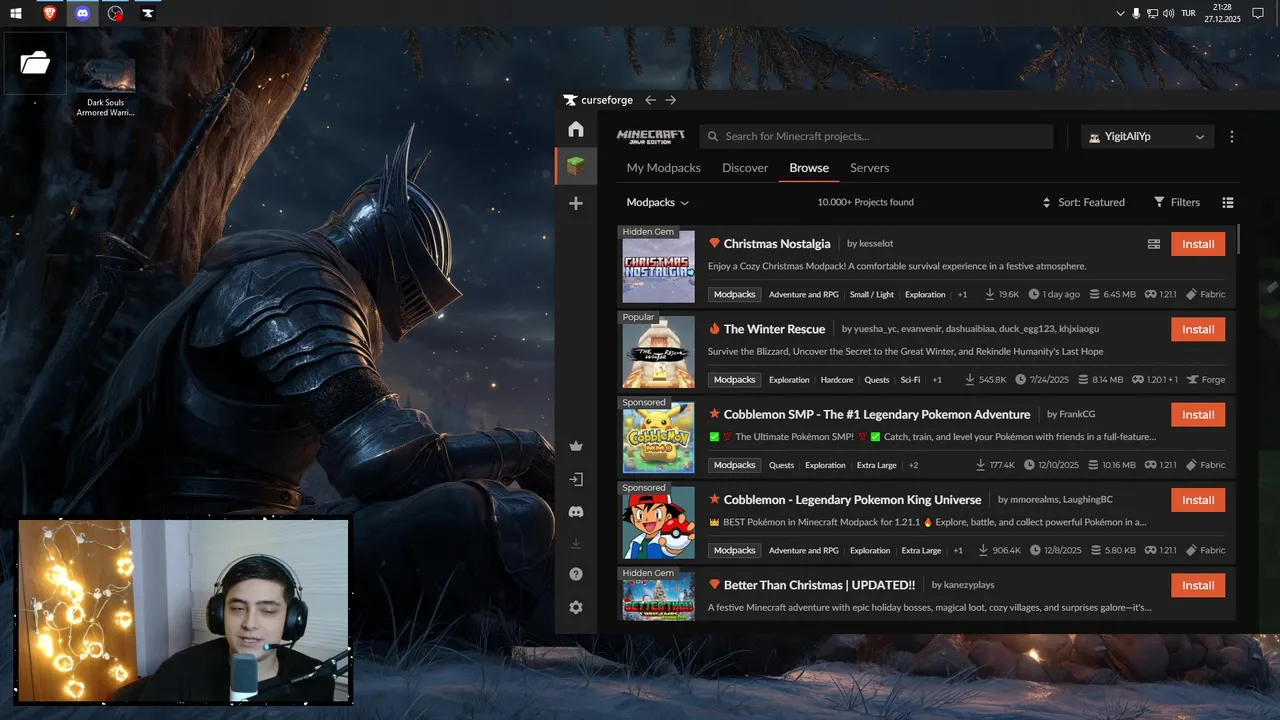Select the Browse tab
The height and width of the screenshot is (720, 1280).
click(x=809, y=168)
